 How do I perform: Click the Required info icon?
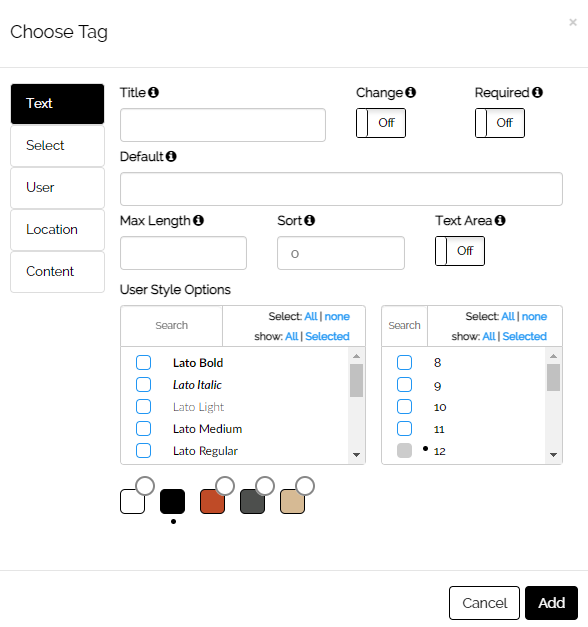tap(537, 92)
